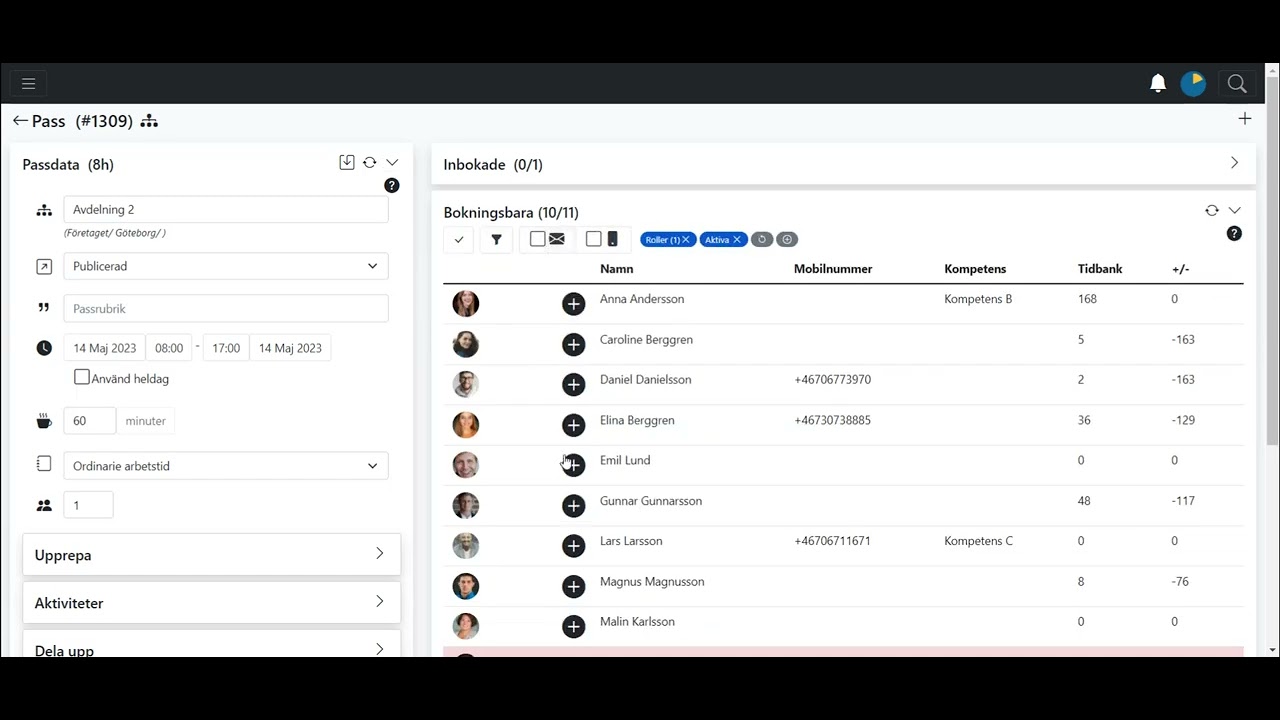Screen dimensions: 1280x720
Task: Click the page vertical scrollbar
Action: pos(1272,262)
